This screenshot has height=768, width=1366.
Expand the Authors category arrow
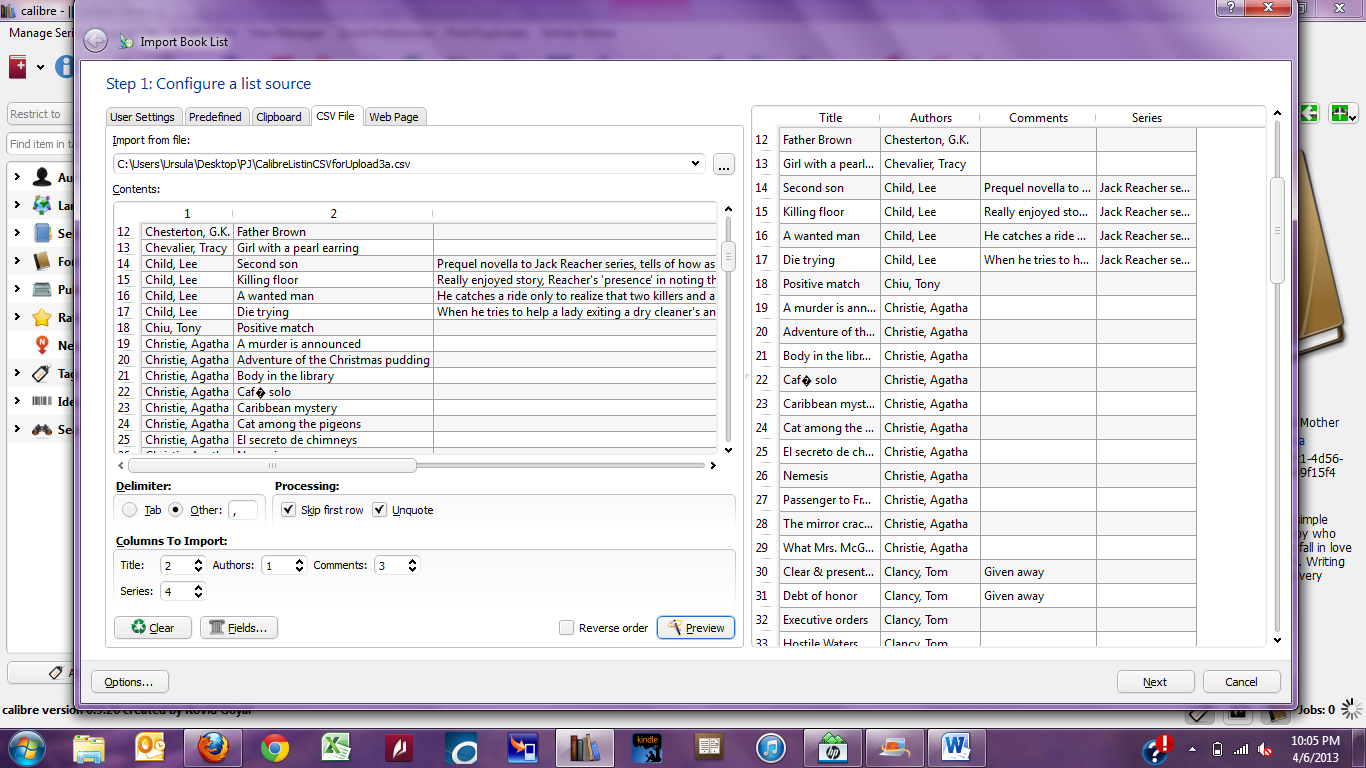coord(17,177)
